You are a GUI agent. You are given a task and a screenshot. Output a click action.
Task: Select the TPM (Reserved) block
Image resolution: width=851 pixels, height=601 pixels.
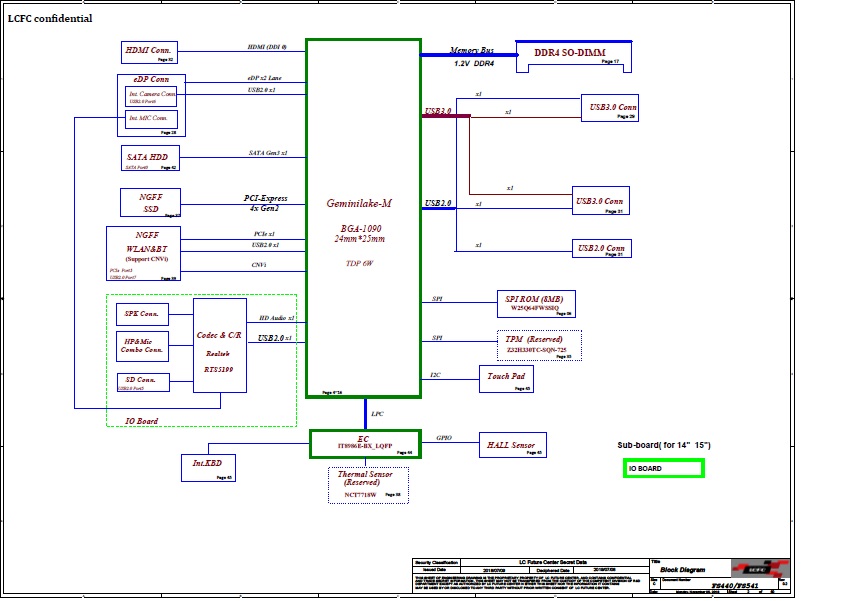coord(539,345)
